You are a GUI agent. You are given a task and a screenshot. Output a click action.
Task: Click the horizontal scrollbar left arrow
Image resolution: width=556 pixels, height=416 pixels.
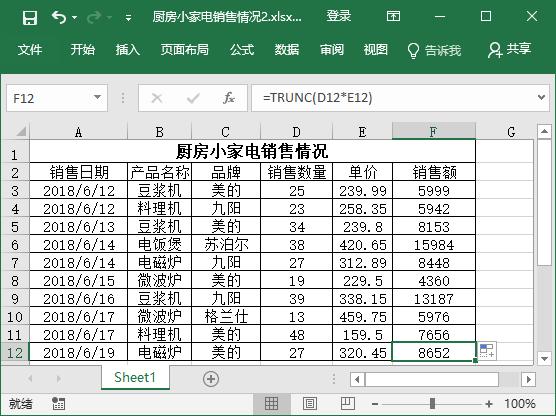[x=357, y=379]
